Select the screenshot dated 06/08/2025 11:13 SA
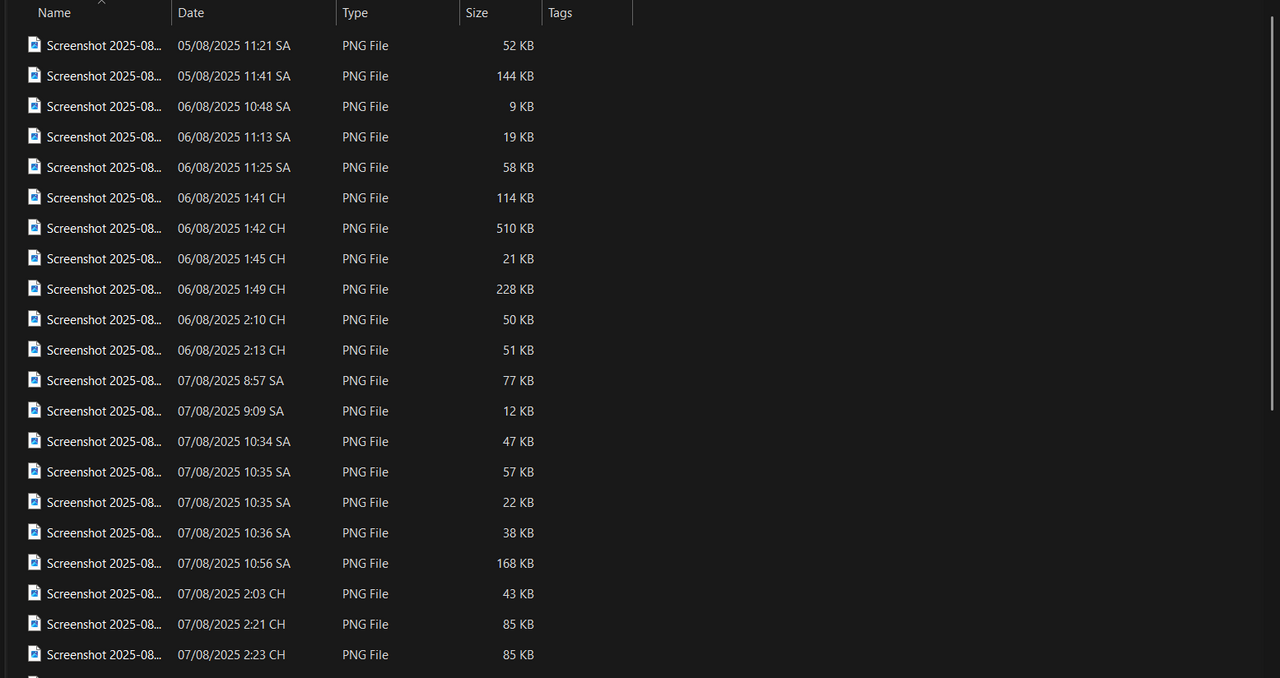Image resolution: width=1280 pixels, height=678 pixels. click(104, 137)
